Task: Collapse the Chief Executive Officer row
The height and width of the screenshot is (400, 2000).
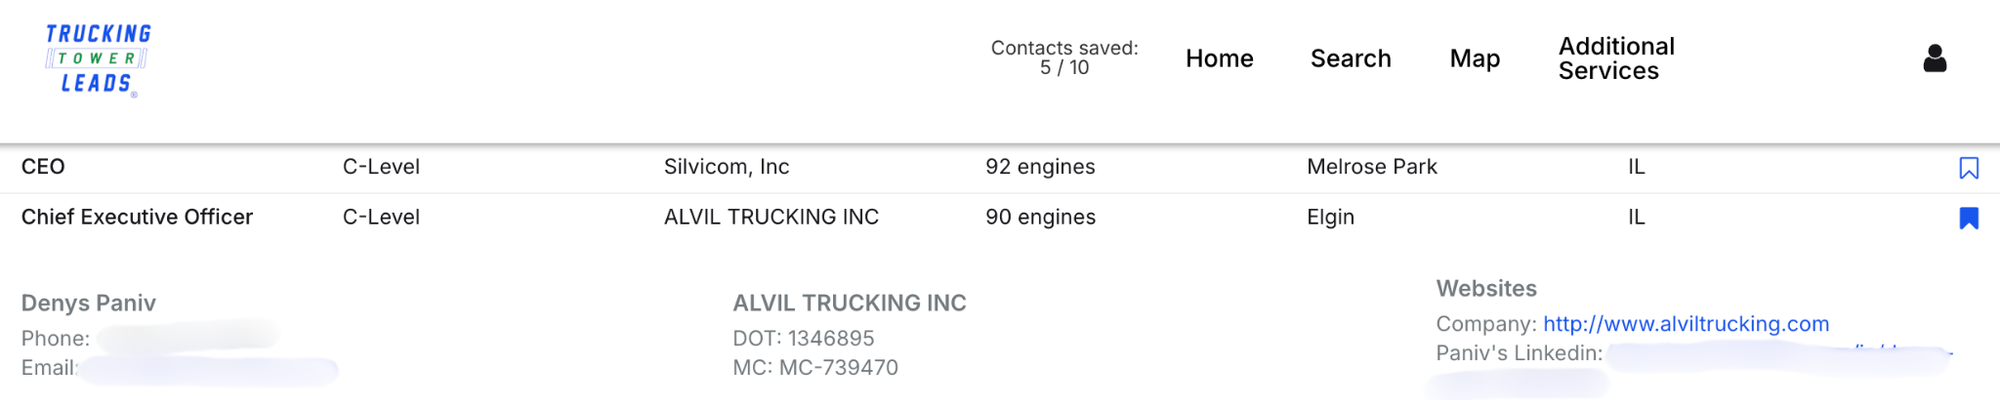Action: (x=137, y=217)
